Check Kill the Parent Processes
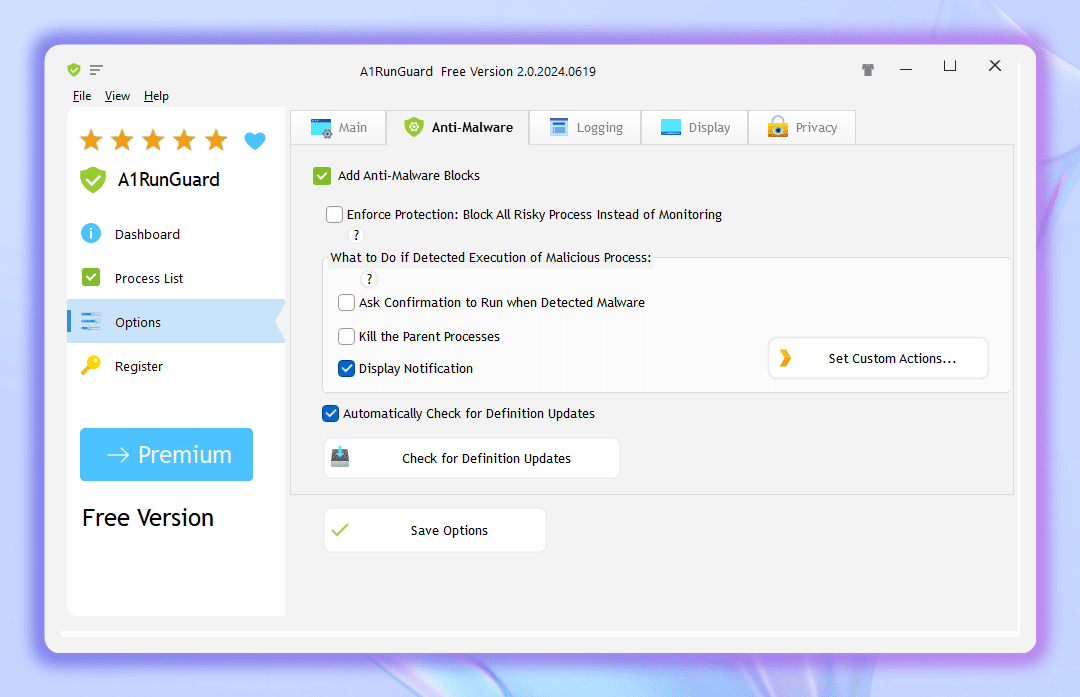Screen dimensions: 1080x697 (346, 336)
